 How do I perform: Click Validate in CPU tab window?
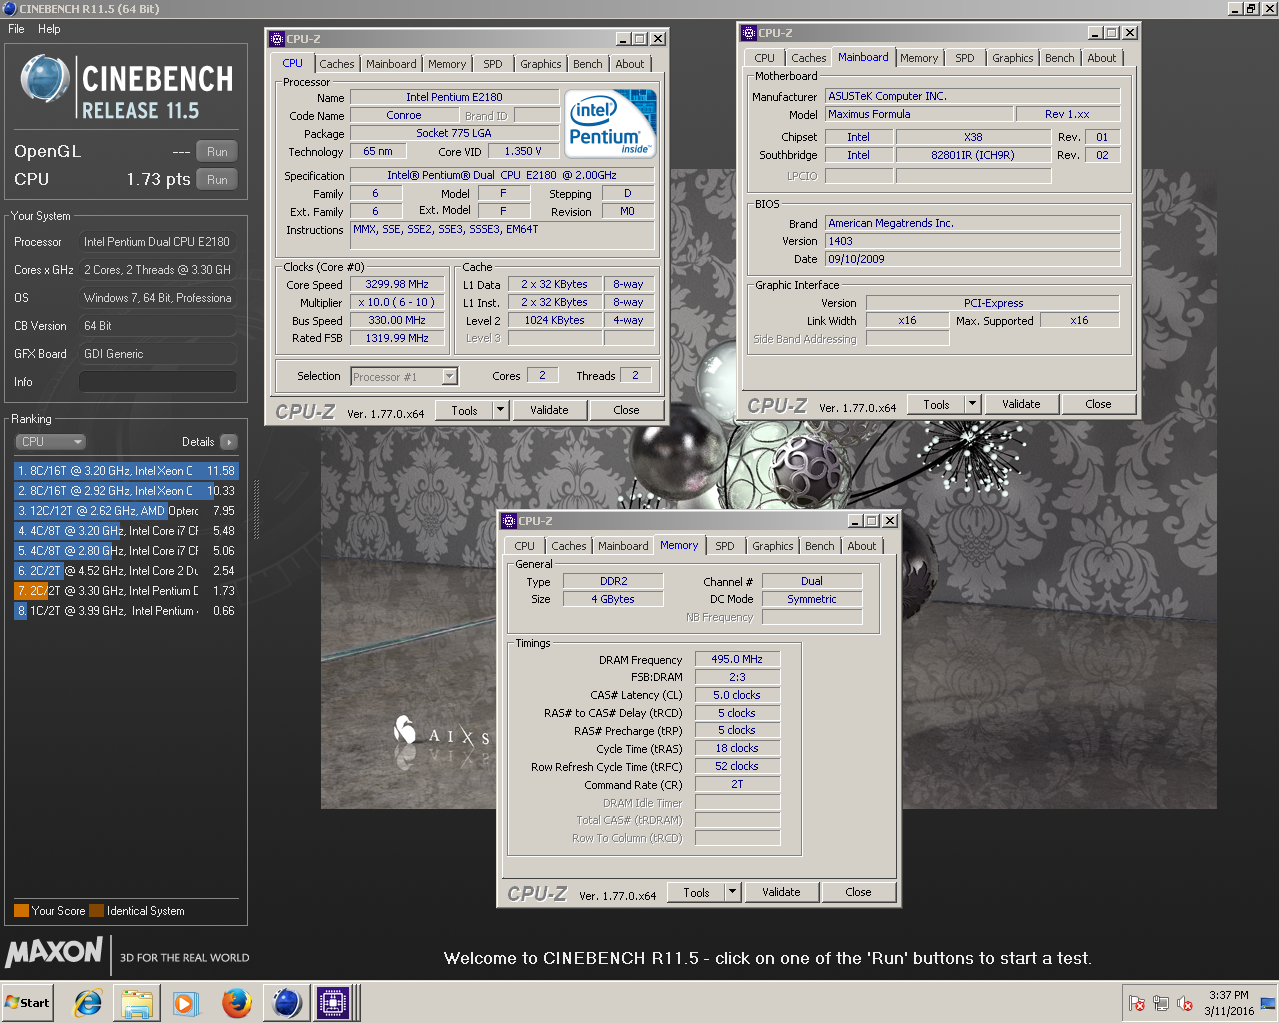click(549, 410)
